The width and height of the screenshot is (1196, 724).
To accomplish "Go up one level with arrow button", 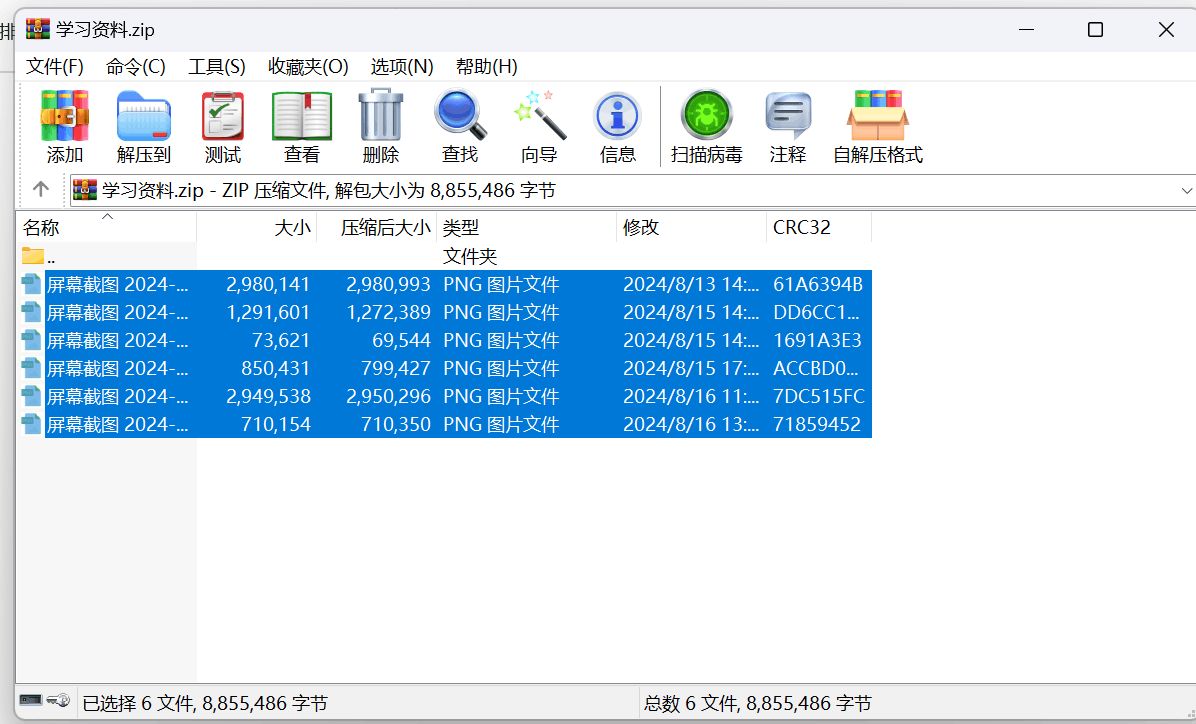I will pos(40,189).
